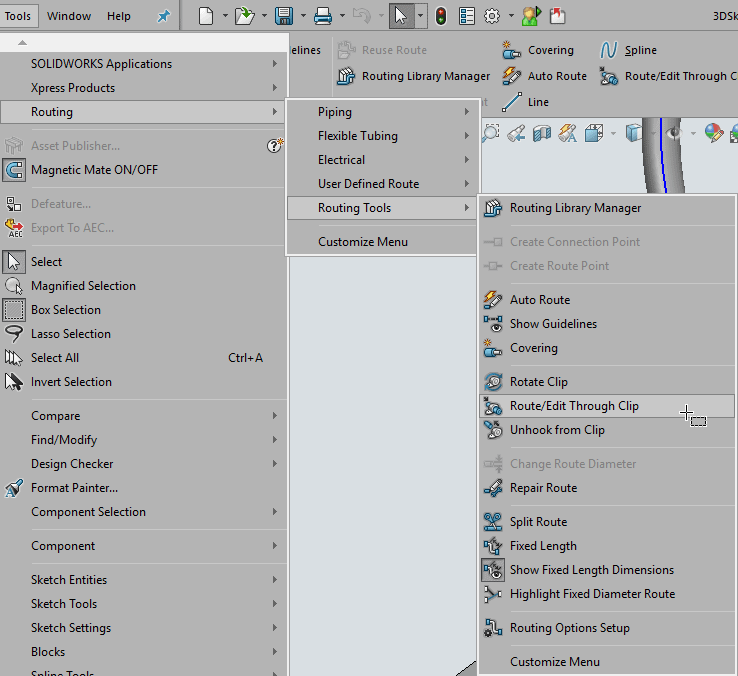Expand the Find/Modify submenu

click(x=144, y=440)
